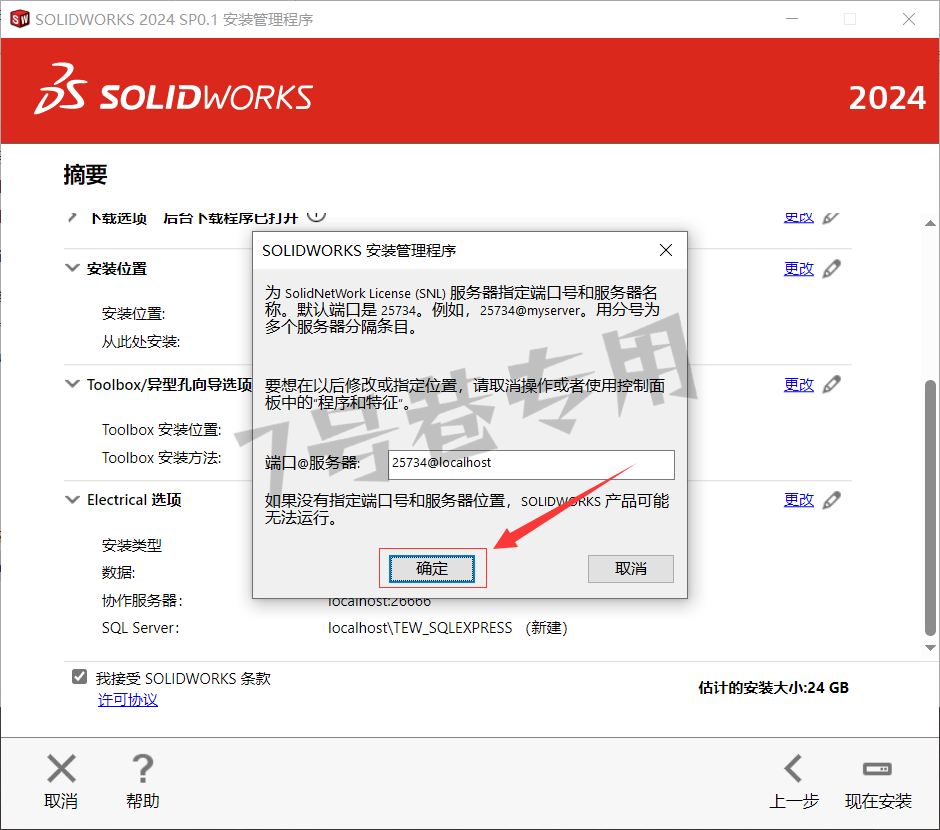Click the summary panel scrollbar thumb
940x830 pixels.
click(930, 507)
